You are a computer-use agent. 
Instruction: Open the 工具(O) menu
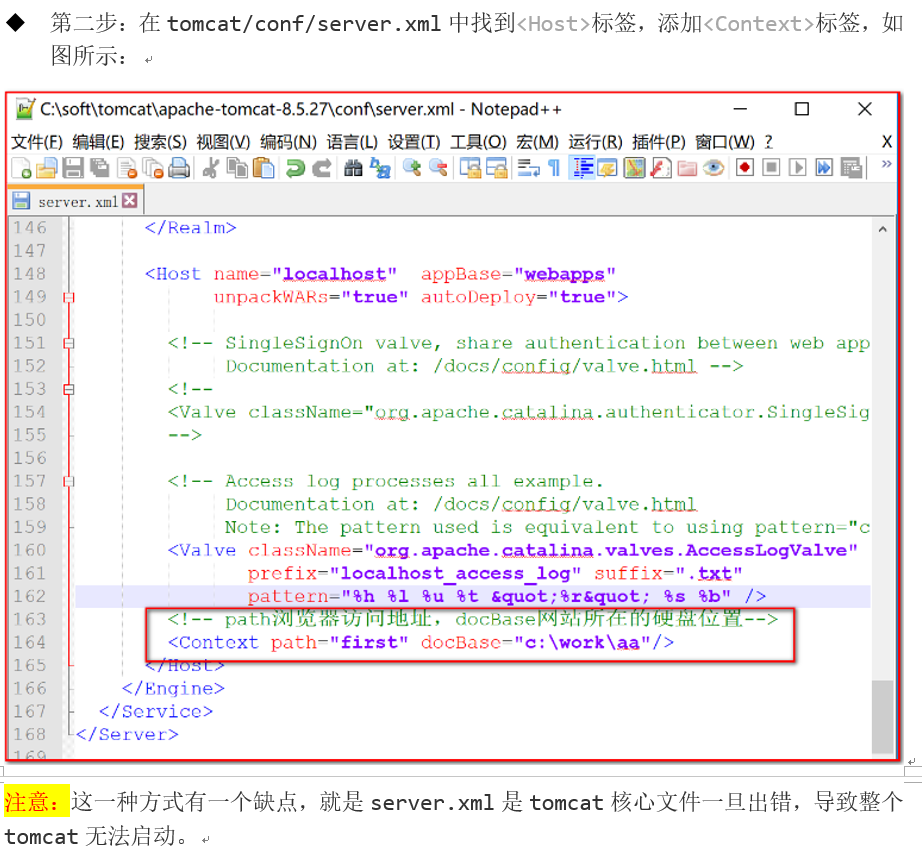(478, 142)
